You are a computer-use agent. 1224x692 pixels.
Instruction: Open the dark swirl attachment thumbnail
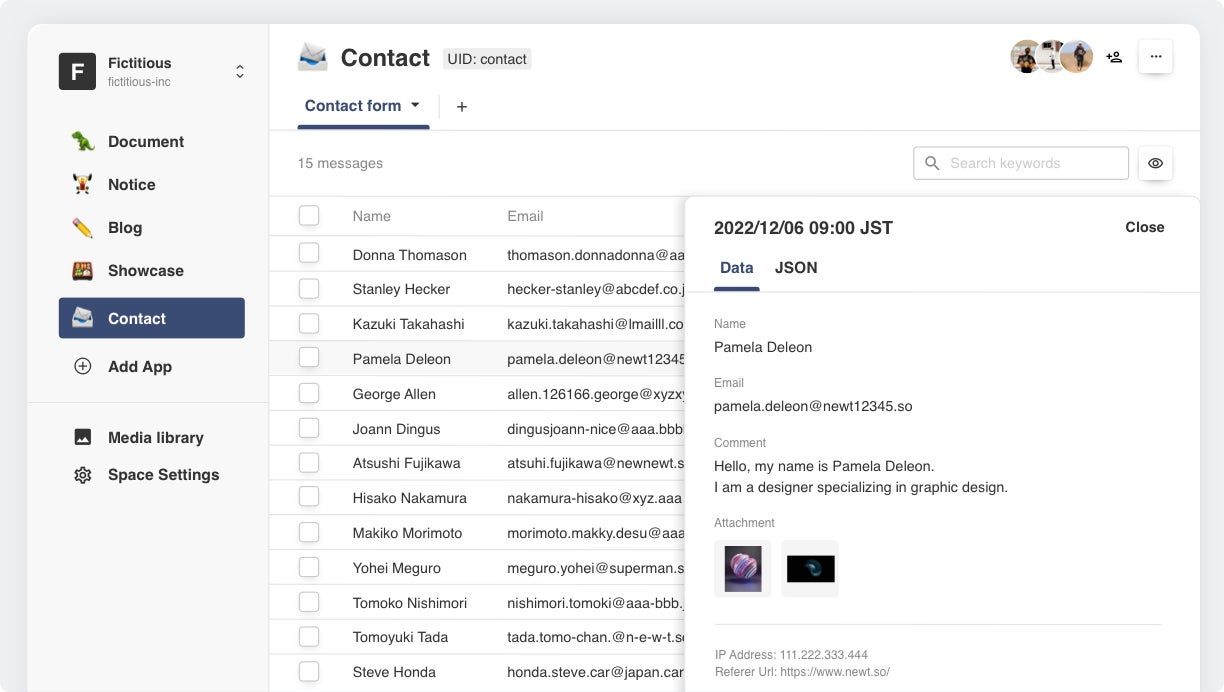click(810, 569)
